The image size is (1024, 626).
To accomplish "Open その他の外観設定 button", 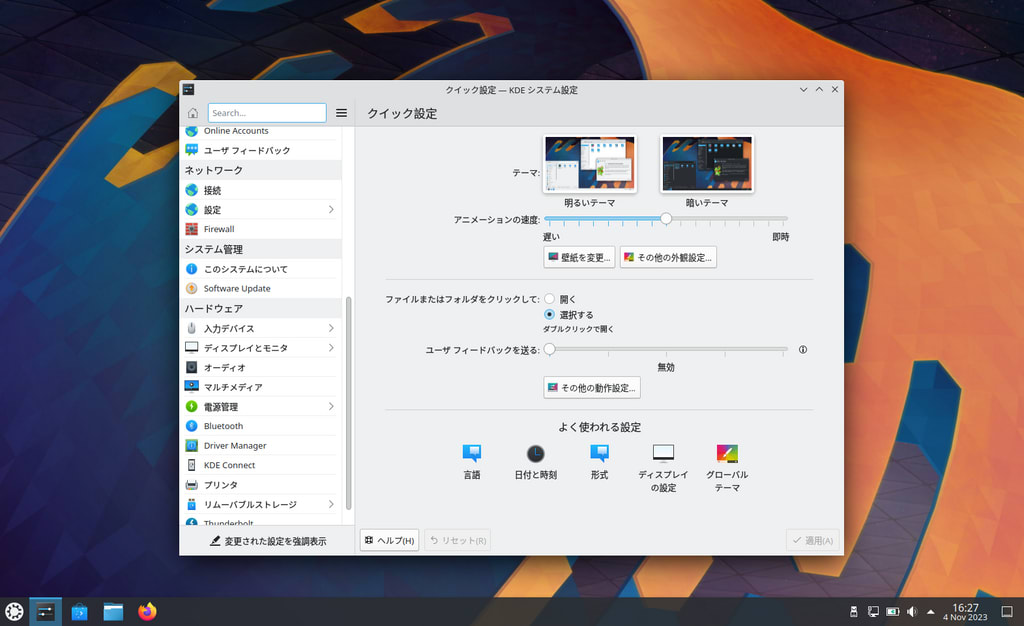I will [x=668, y=257].
